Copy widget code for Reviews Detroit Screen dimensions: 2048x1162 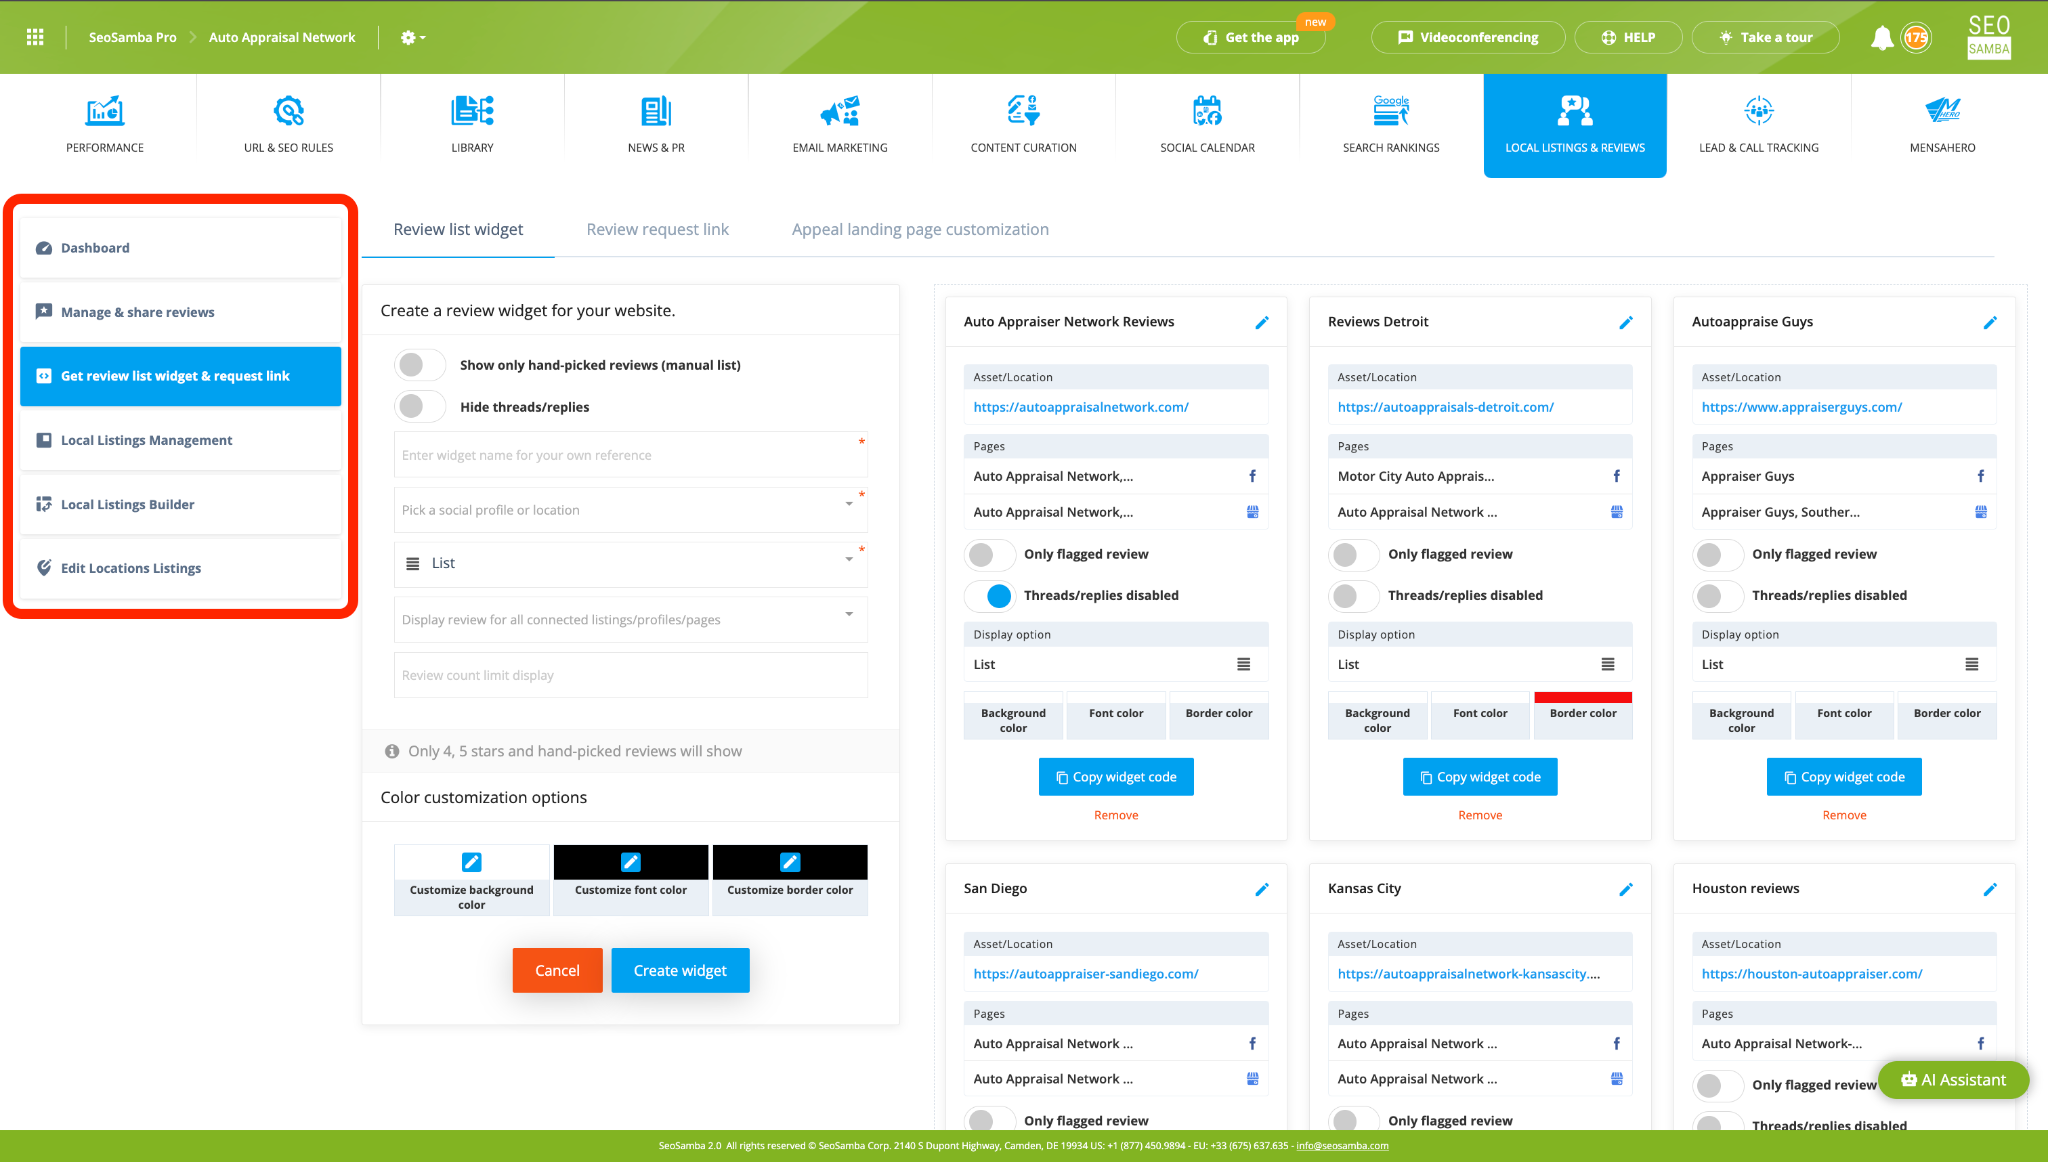[1480, 777]
